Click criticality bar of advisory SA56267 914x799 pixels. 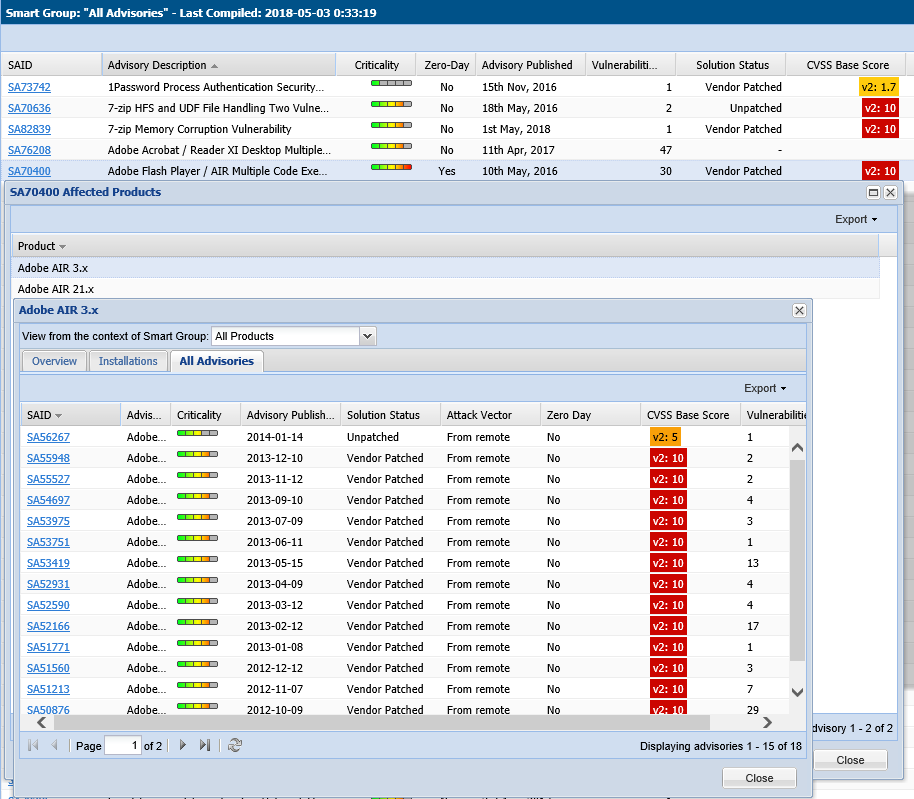(x=197, y=433)
